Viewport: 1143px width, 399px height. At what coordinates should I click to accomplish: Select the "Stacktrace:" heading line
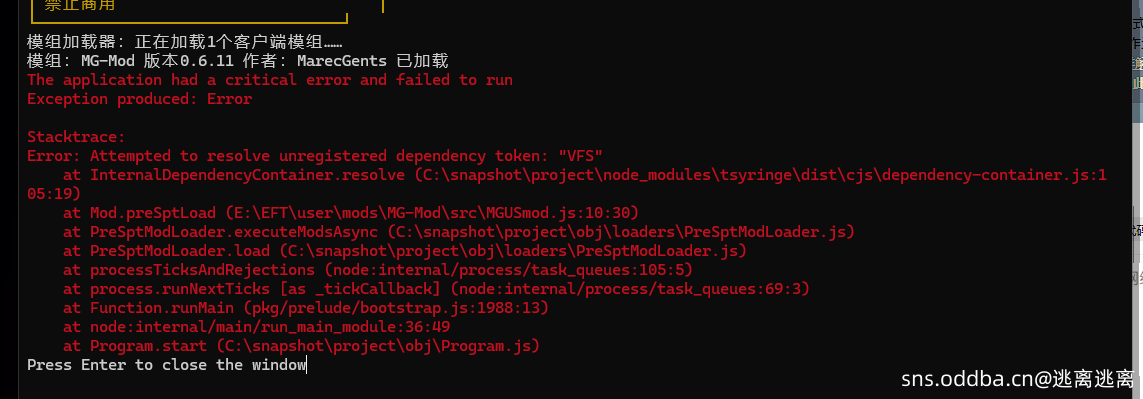point(77,136)
